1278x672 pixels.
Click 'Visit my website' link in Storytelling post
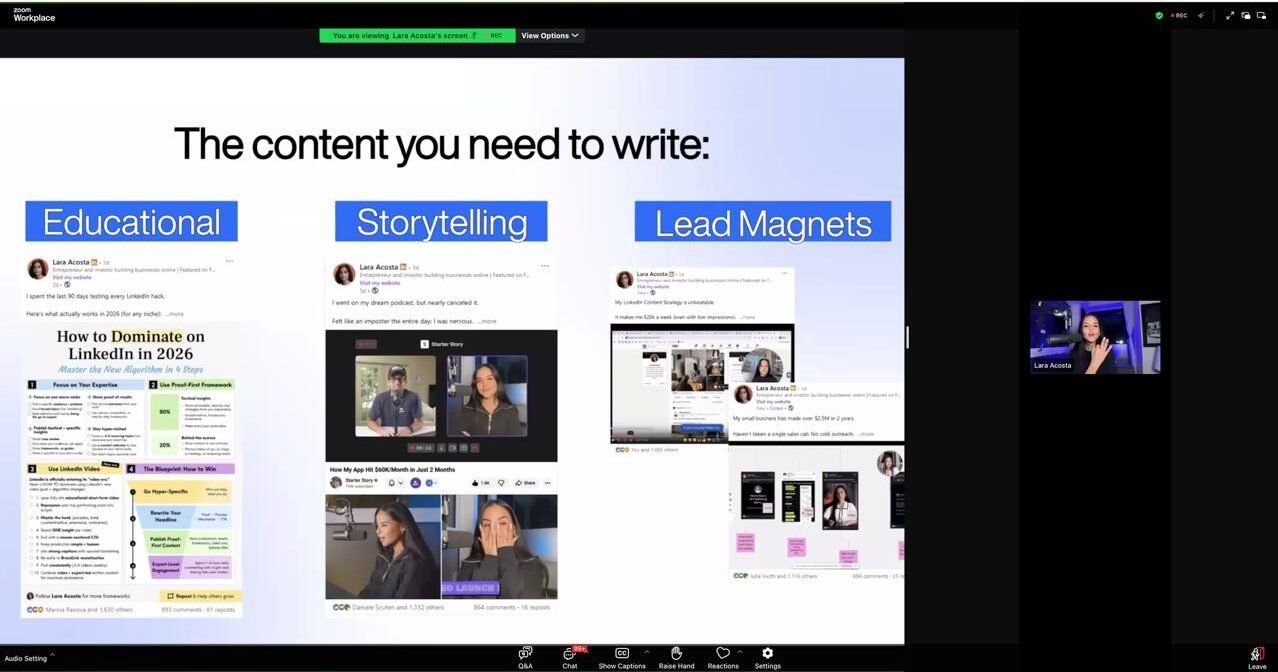click(379, 283)
